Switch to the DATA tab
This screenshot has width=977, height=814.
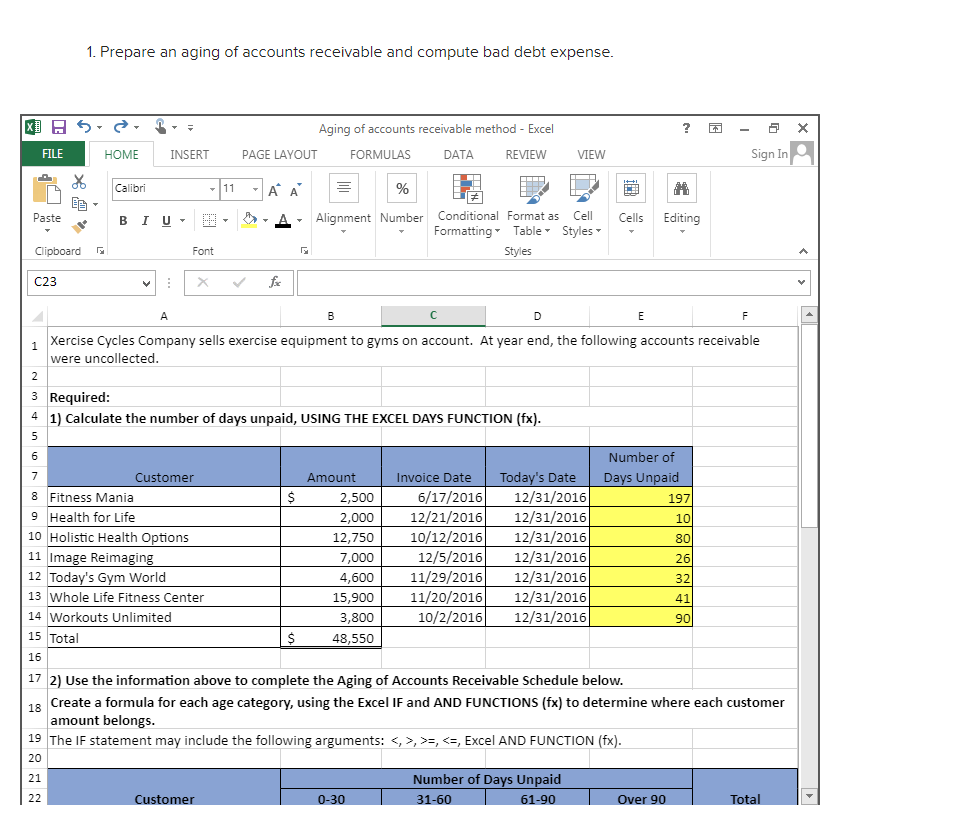click(x=458, y=155)
